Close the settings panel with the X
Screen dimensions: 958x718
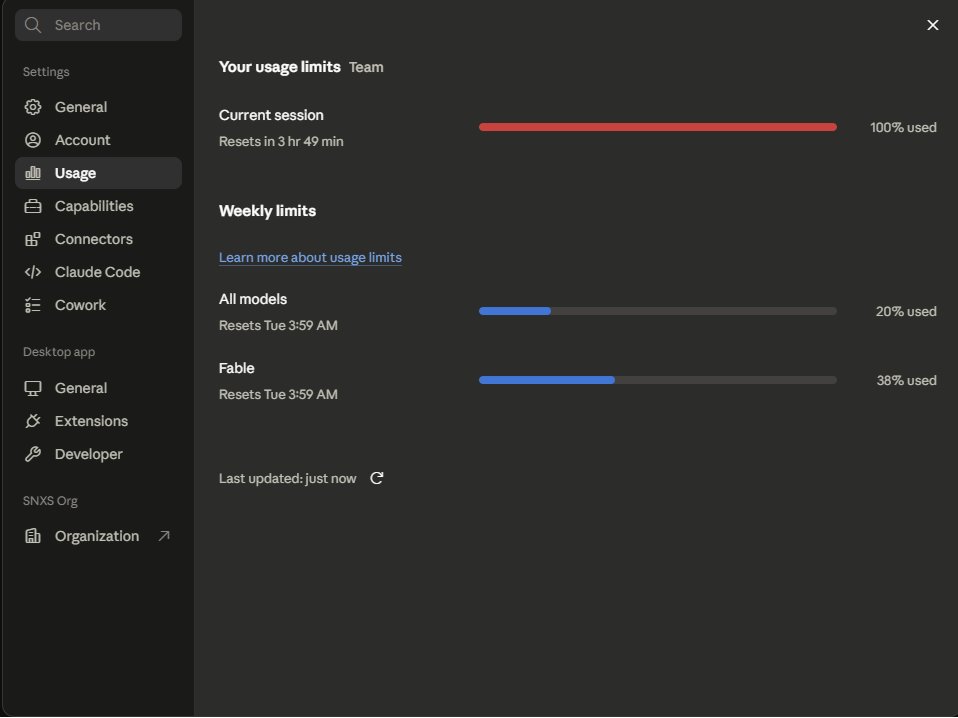(932, 25)
